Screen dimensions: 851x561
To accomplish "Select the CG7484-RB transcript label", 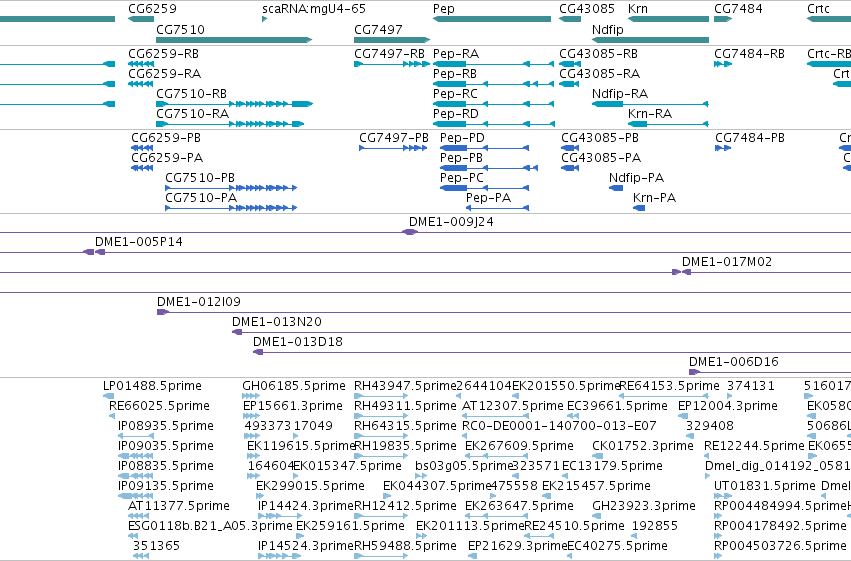I will point(750,54).
